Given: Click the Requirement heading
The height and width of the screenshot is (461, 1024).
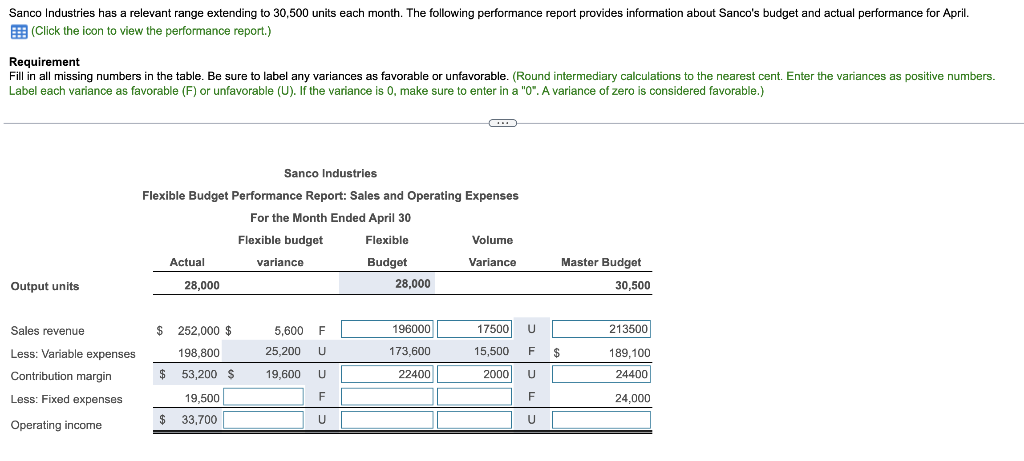Looking at the screenshot, I should click(x=44, y=62).
